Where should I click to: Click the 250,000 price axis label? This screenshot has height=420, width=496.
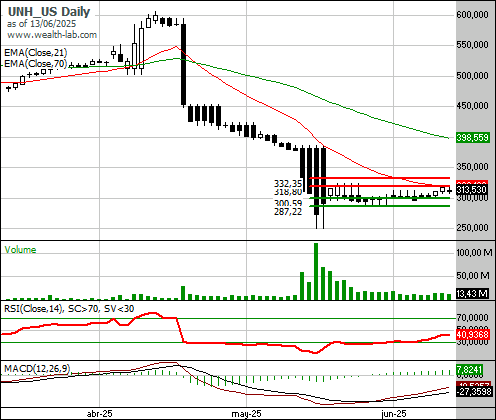point(472,228)
